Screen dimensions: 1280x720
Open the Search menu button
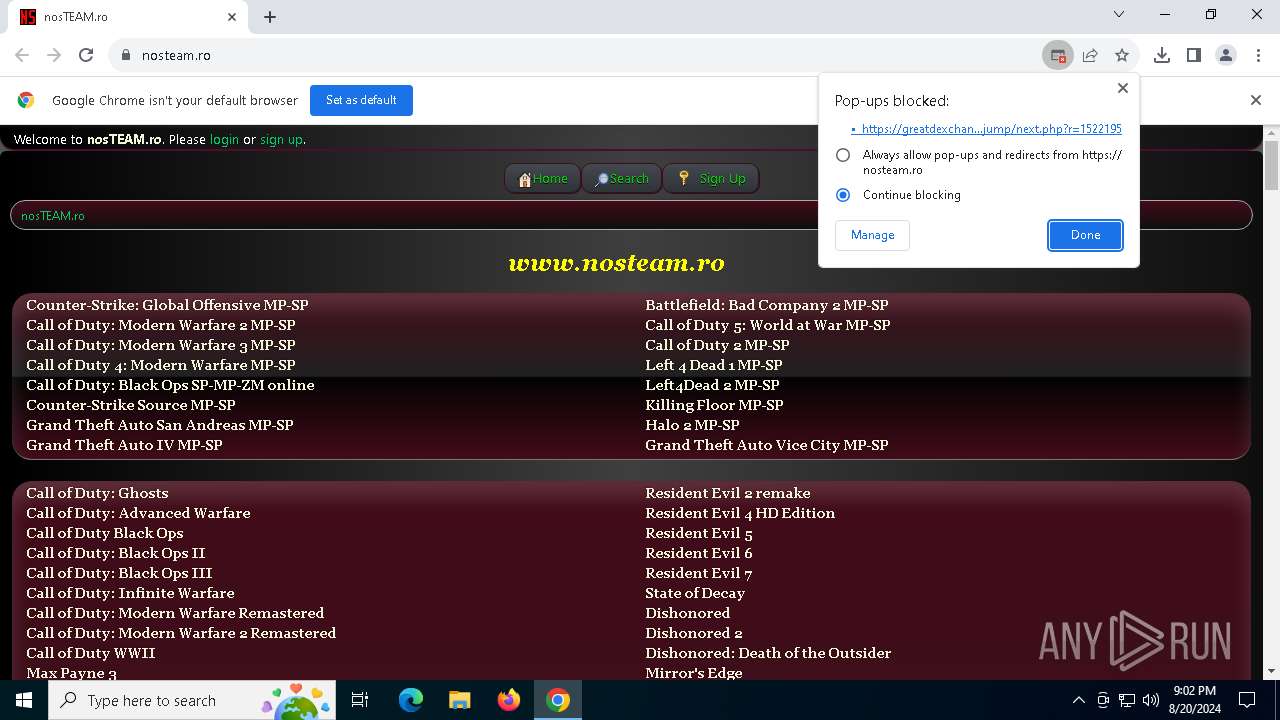tap(621, 178)
